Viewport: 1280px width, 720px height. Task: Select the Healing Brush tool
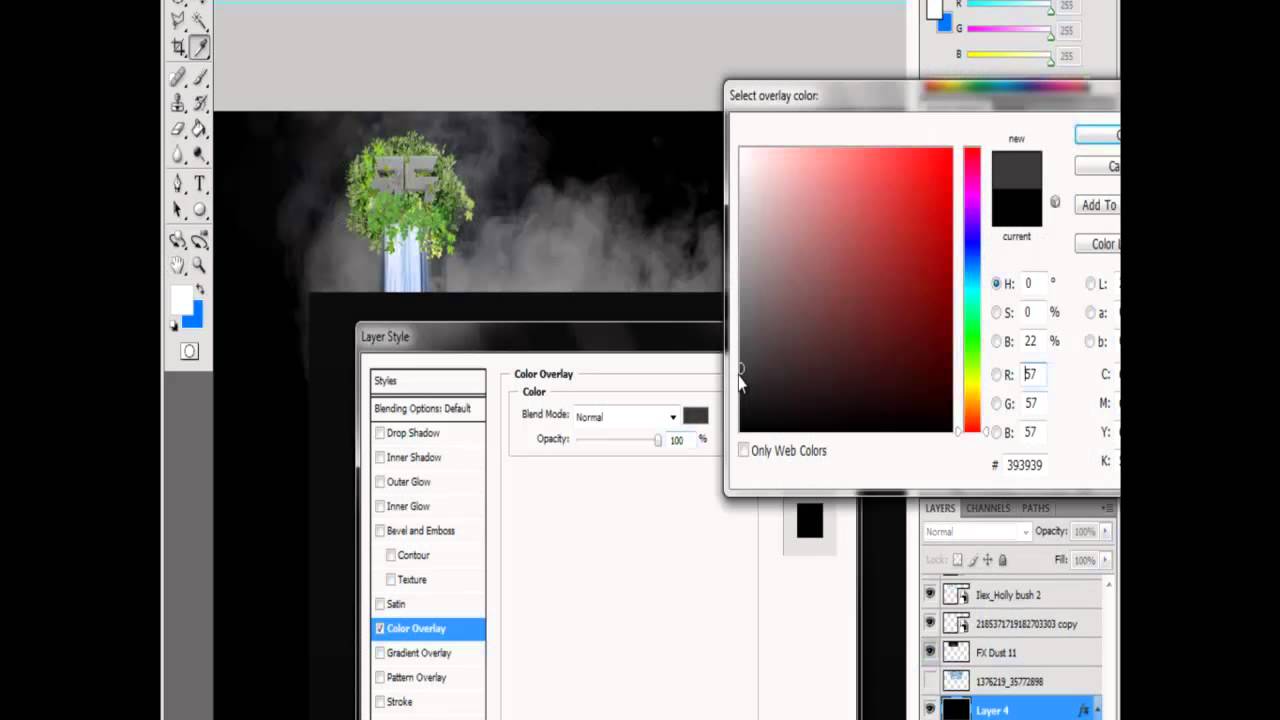pyautogui.click(x=178, y=76)
